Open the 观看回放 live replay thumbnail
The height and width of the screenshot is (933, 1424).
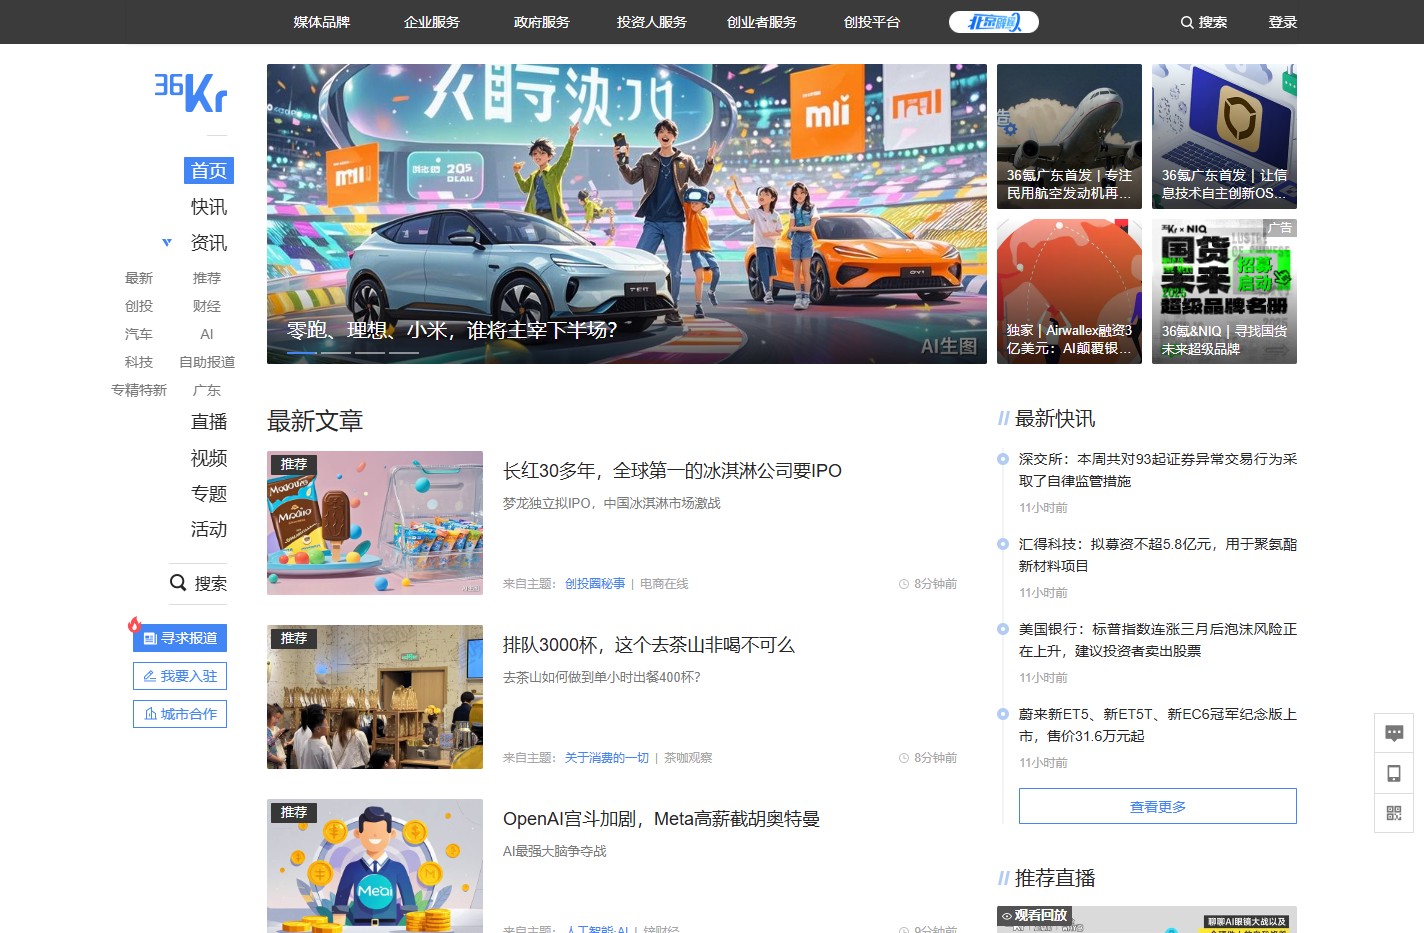coord(1147,920)
